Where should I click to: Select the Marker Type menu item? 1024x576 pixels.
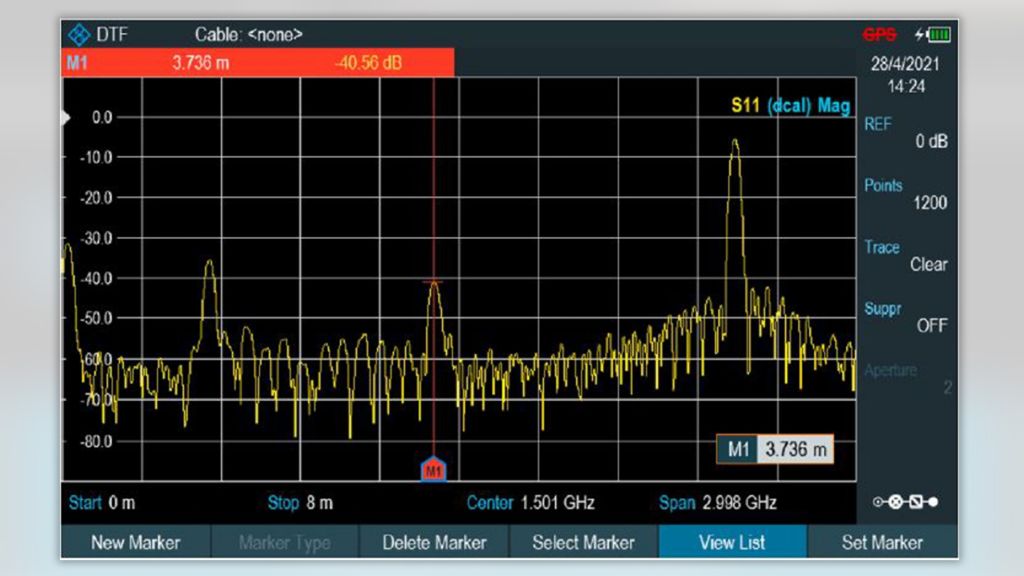(285, 542)
